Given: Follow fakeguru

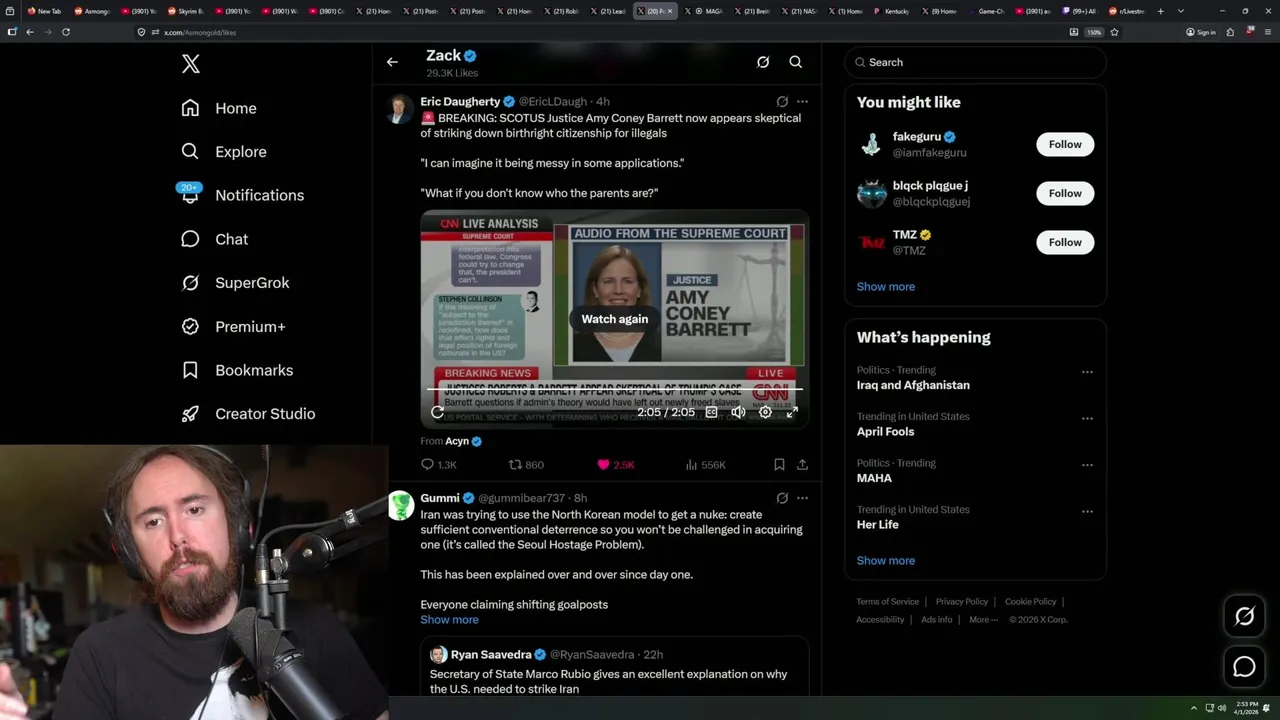Looking at the screenshot, I should [x=1065, y=144].
